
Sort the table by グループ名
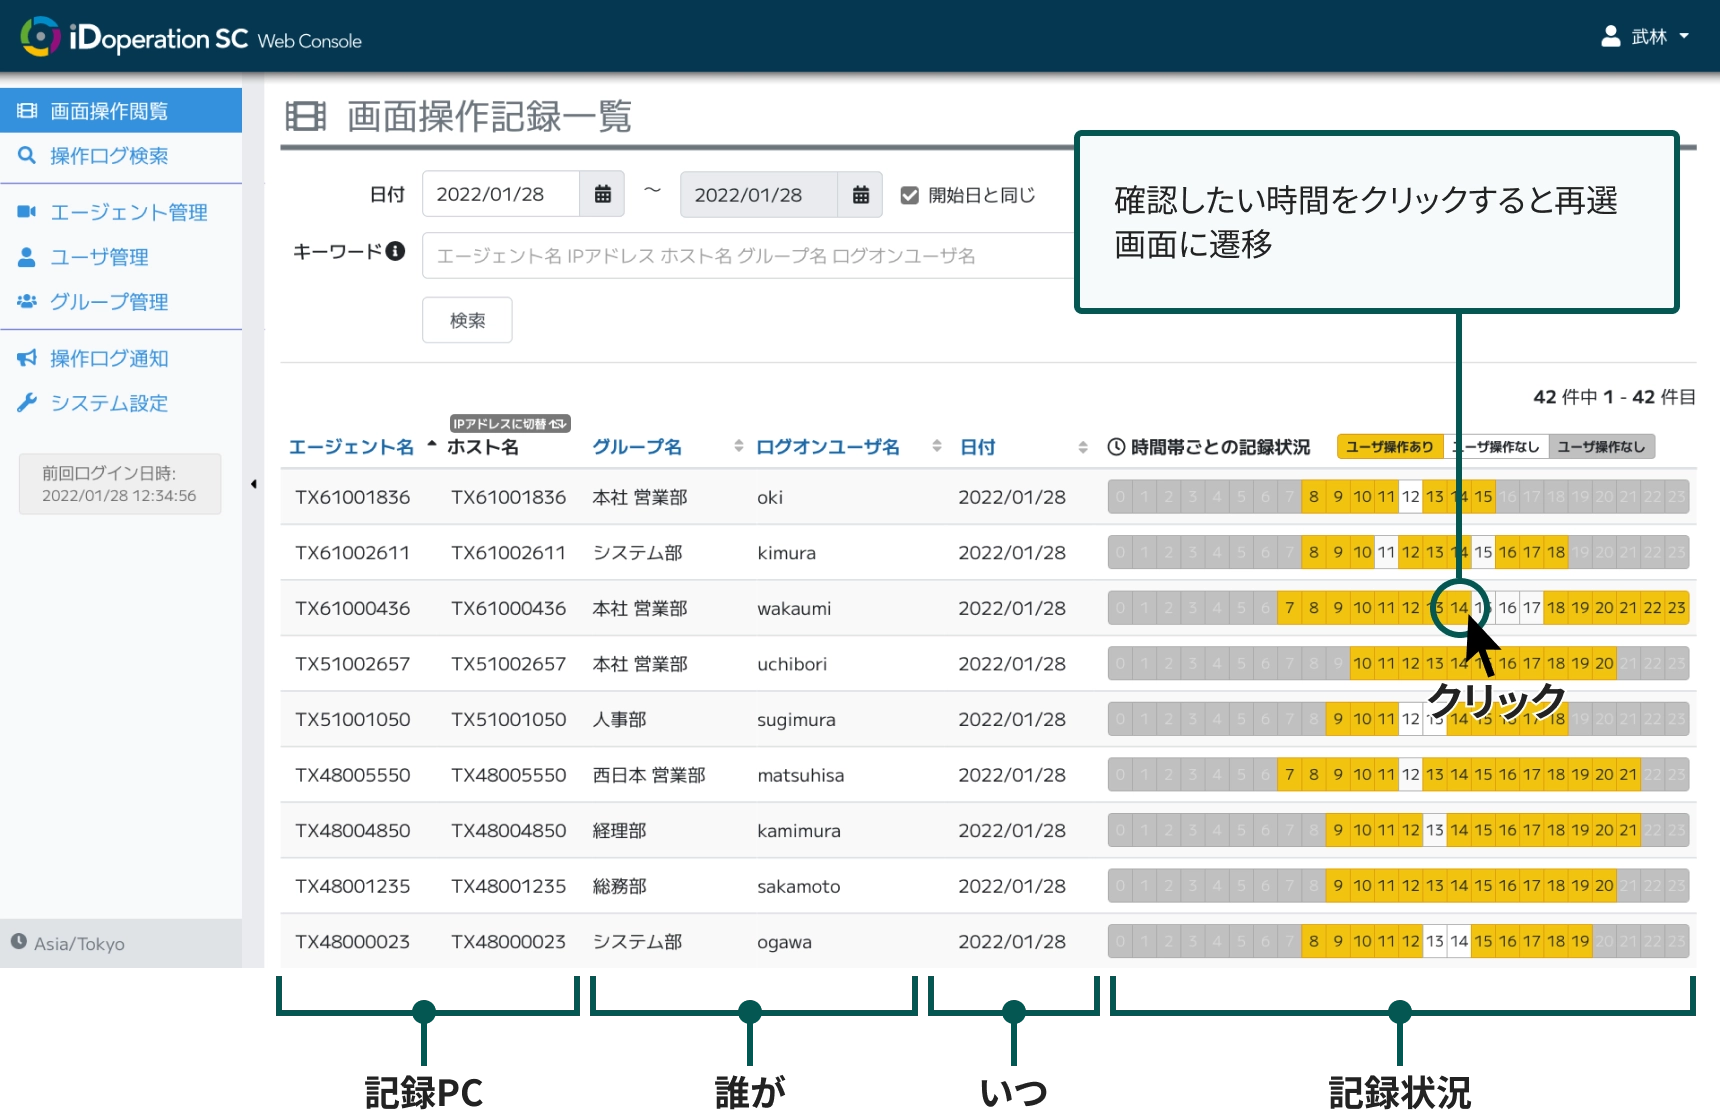point(637,447)
